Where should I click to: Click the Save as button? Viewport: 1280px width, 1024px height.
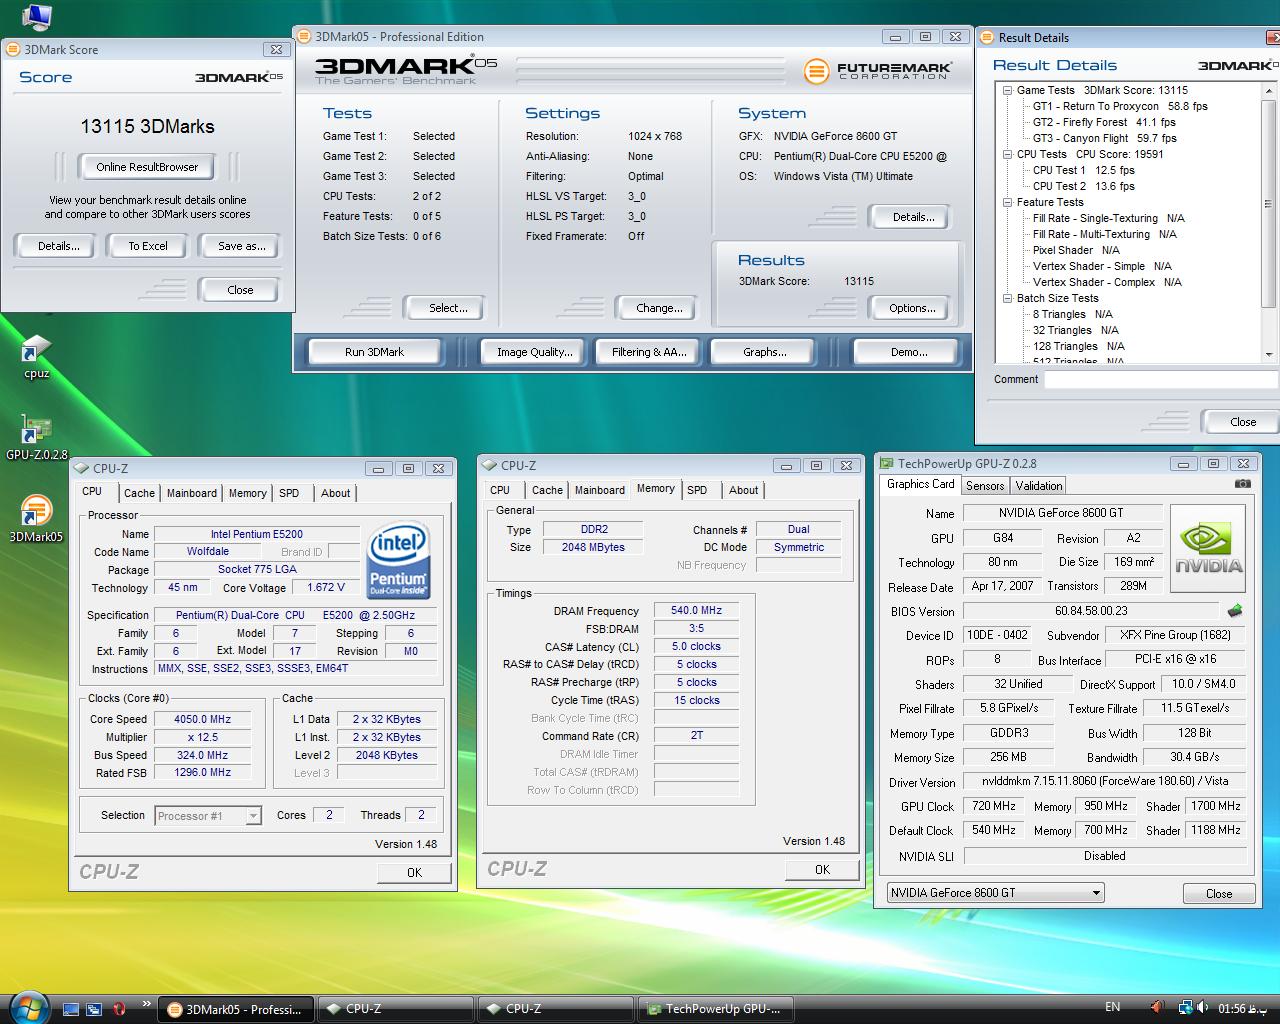coord(241,246)
